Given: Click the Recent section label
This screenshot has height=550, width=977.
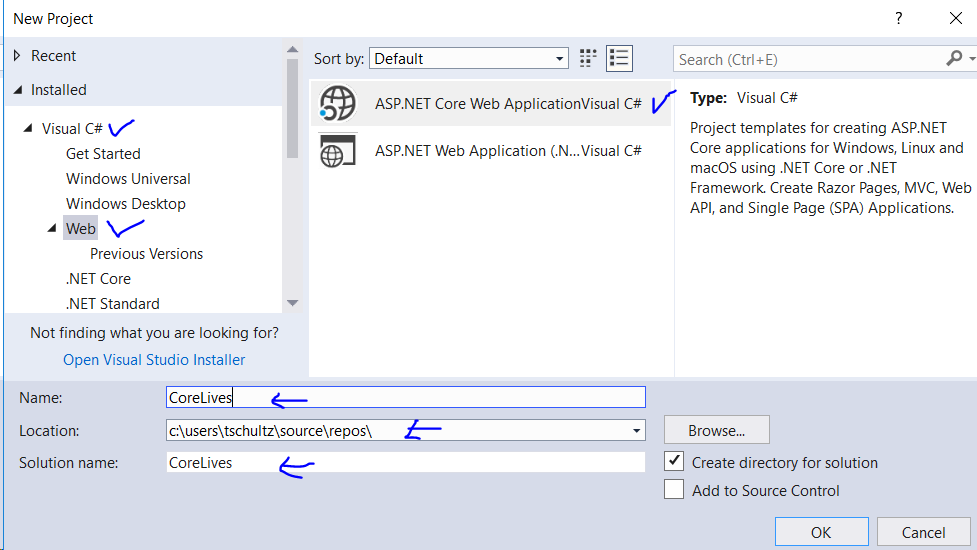Looking at the screenshot, I should pos(54,55).
